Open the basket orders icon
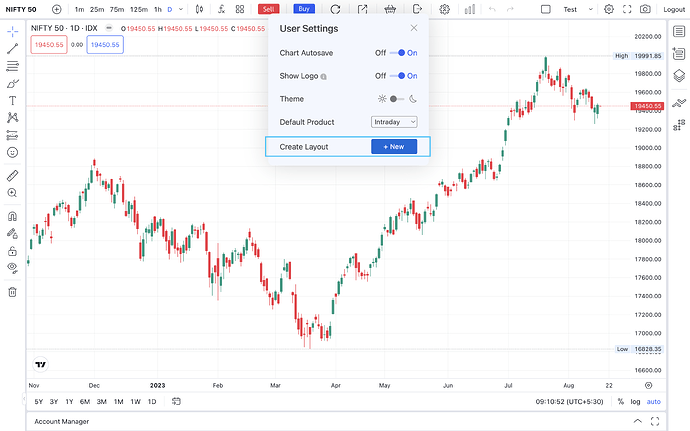Screen dimensions: 690x431 390,9
